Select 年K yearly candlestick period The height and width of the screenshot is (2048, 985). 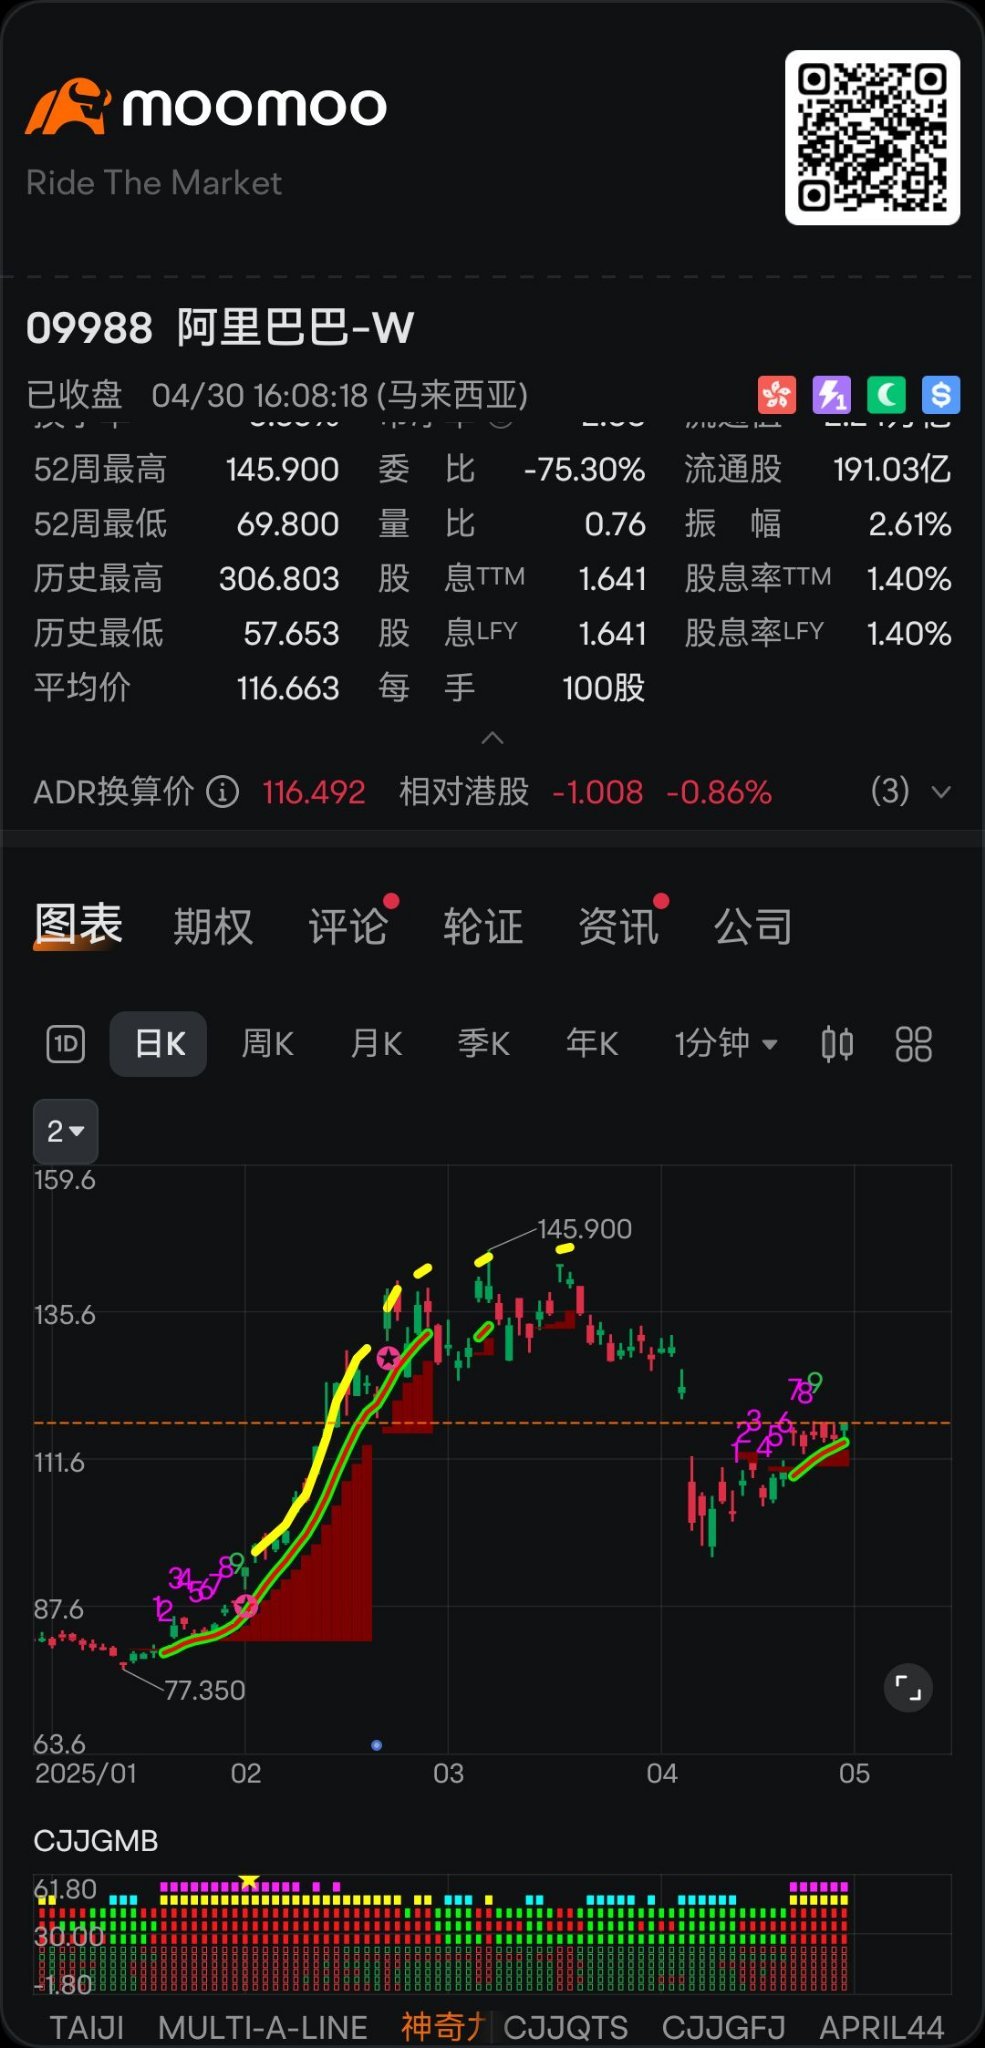click(x=592, y=1044)
